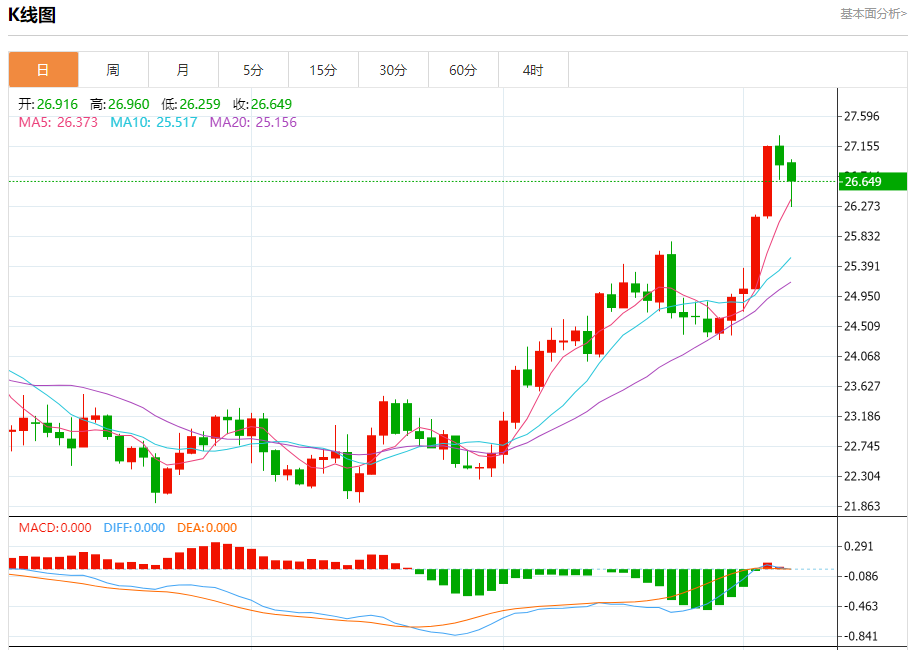Screen dimensions: 917x650
Task: Click the 26.649 current price label
Action: 873,181
